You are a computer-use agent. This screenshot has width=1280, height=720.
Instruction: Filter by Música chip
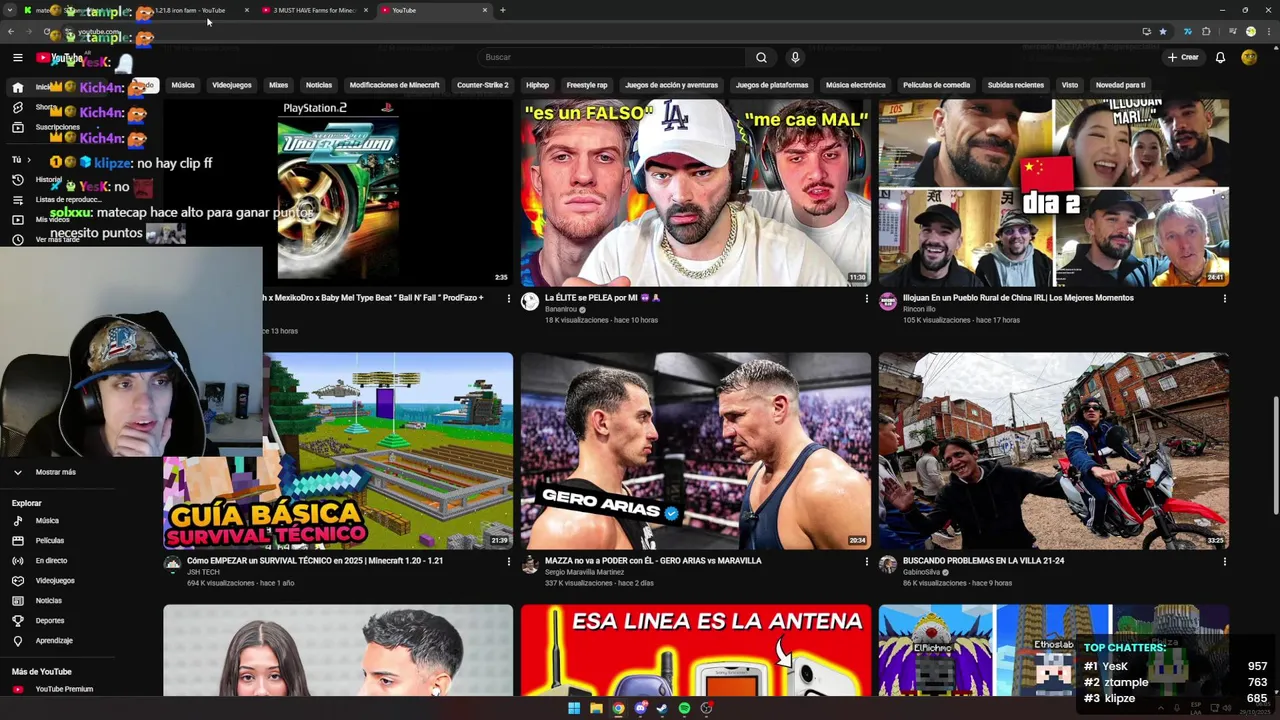coord(183,85)
